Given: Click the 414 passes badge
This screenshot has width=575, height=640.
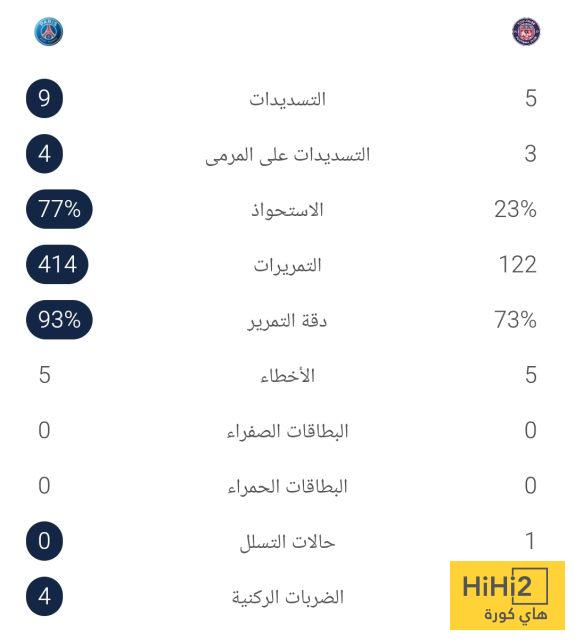Looking at the screenshot, I should [57, 264].
